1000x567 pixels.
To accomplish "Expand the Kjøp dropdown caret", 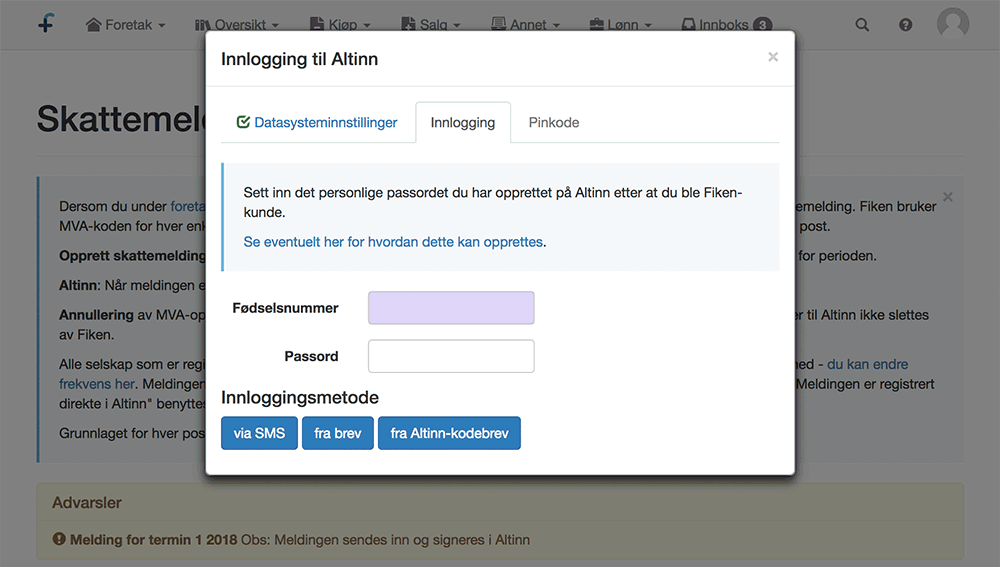I will (x=367, y=26).
